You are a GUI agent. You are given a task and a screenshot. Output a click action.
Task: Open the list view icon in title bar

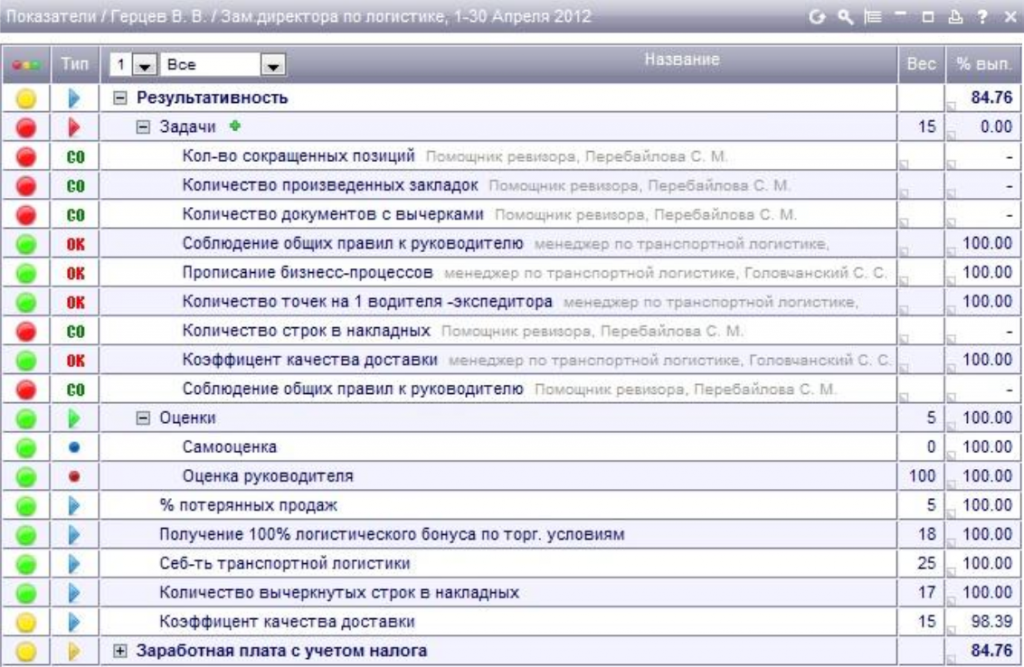click(872, 17)
